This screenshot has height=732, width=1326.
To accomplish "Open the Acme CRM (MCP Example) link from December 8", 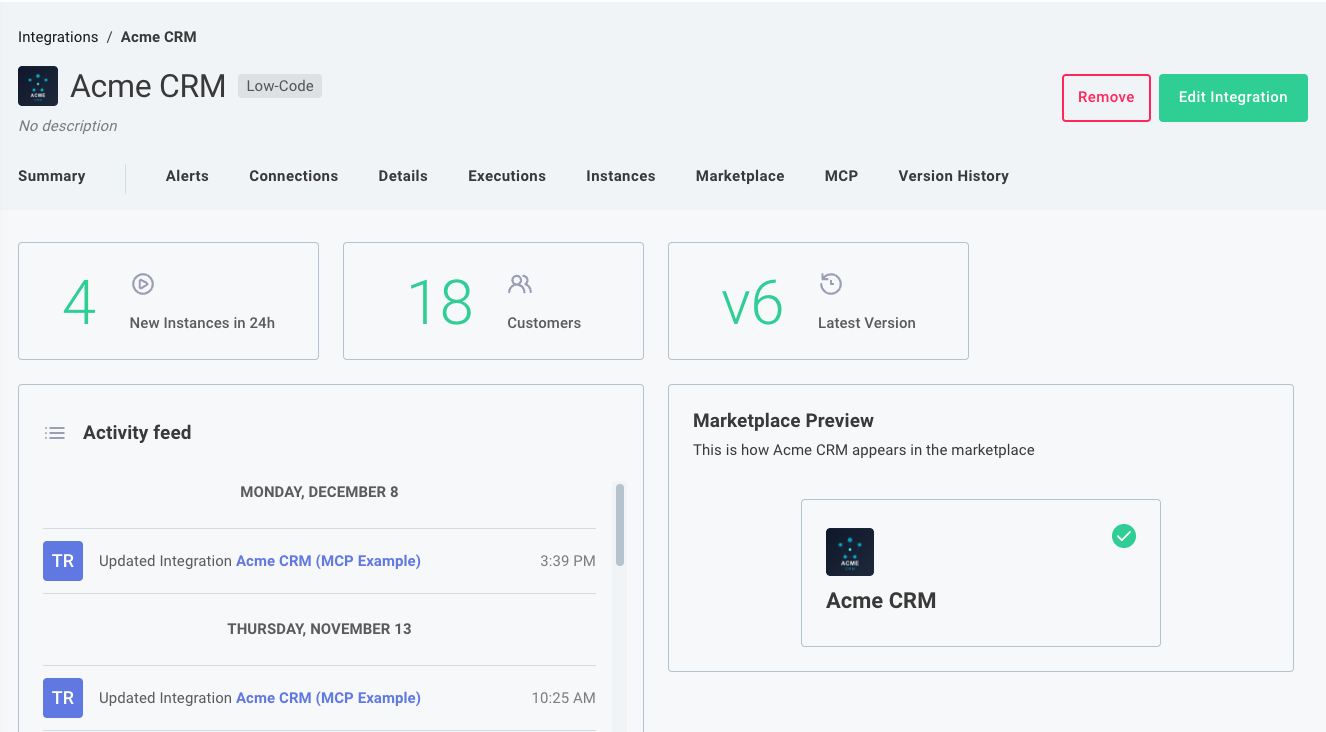I will [x=328, y=561].
